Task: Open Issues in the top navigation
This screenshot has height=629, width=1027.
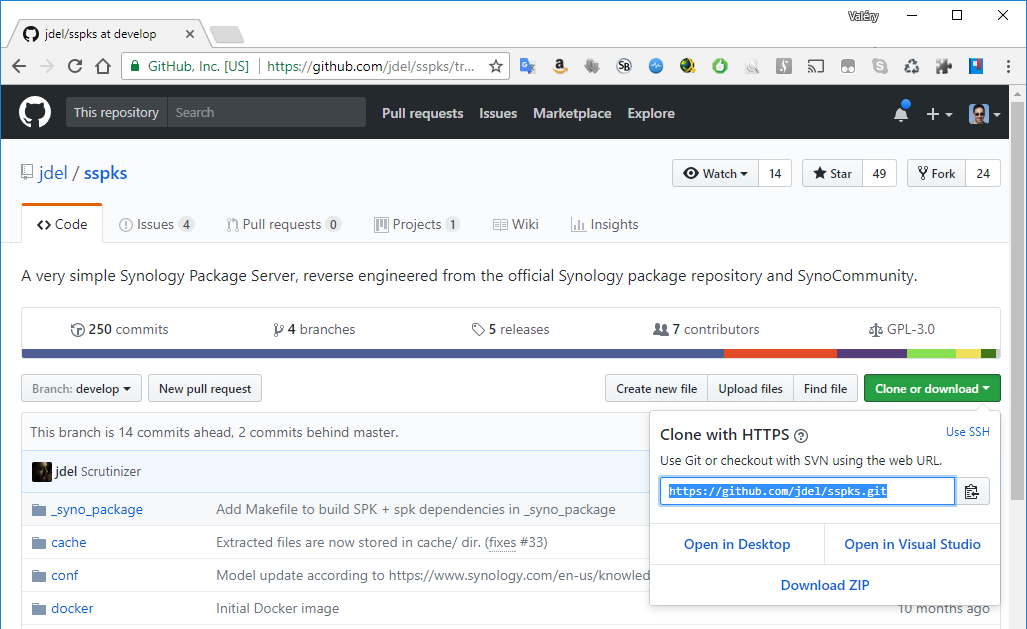Action: [x=498, y=113]
